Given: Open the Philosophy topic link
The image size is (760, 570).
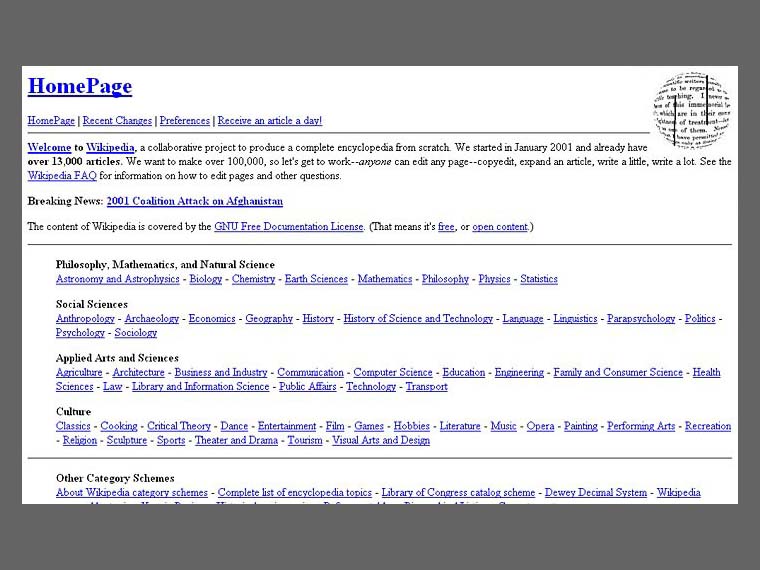Looking at the screenshot, I should [x=445, y=279].
